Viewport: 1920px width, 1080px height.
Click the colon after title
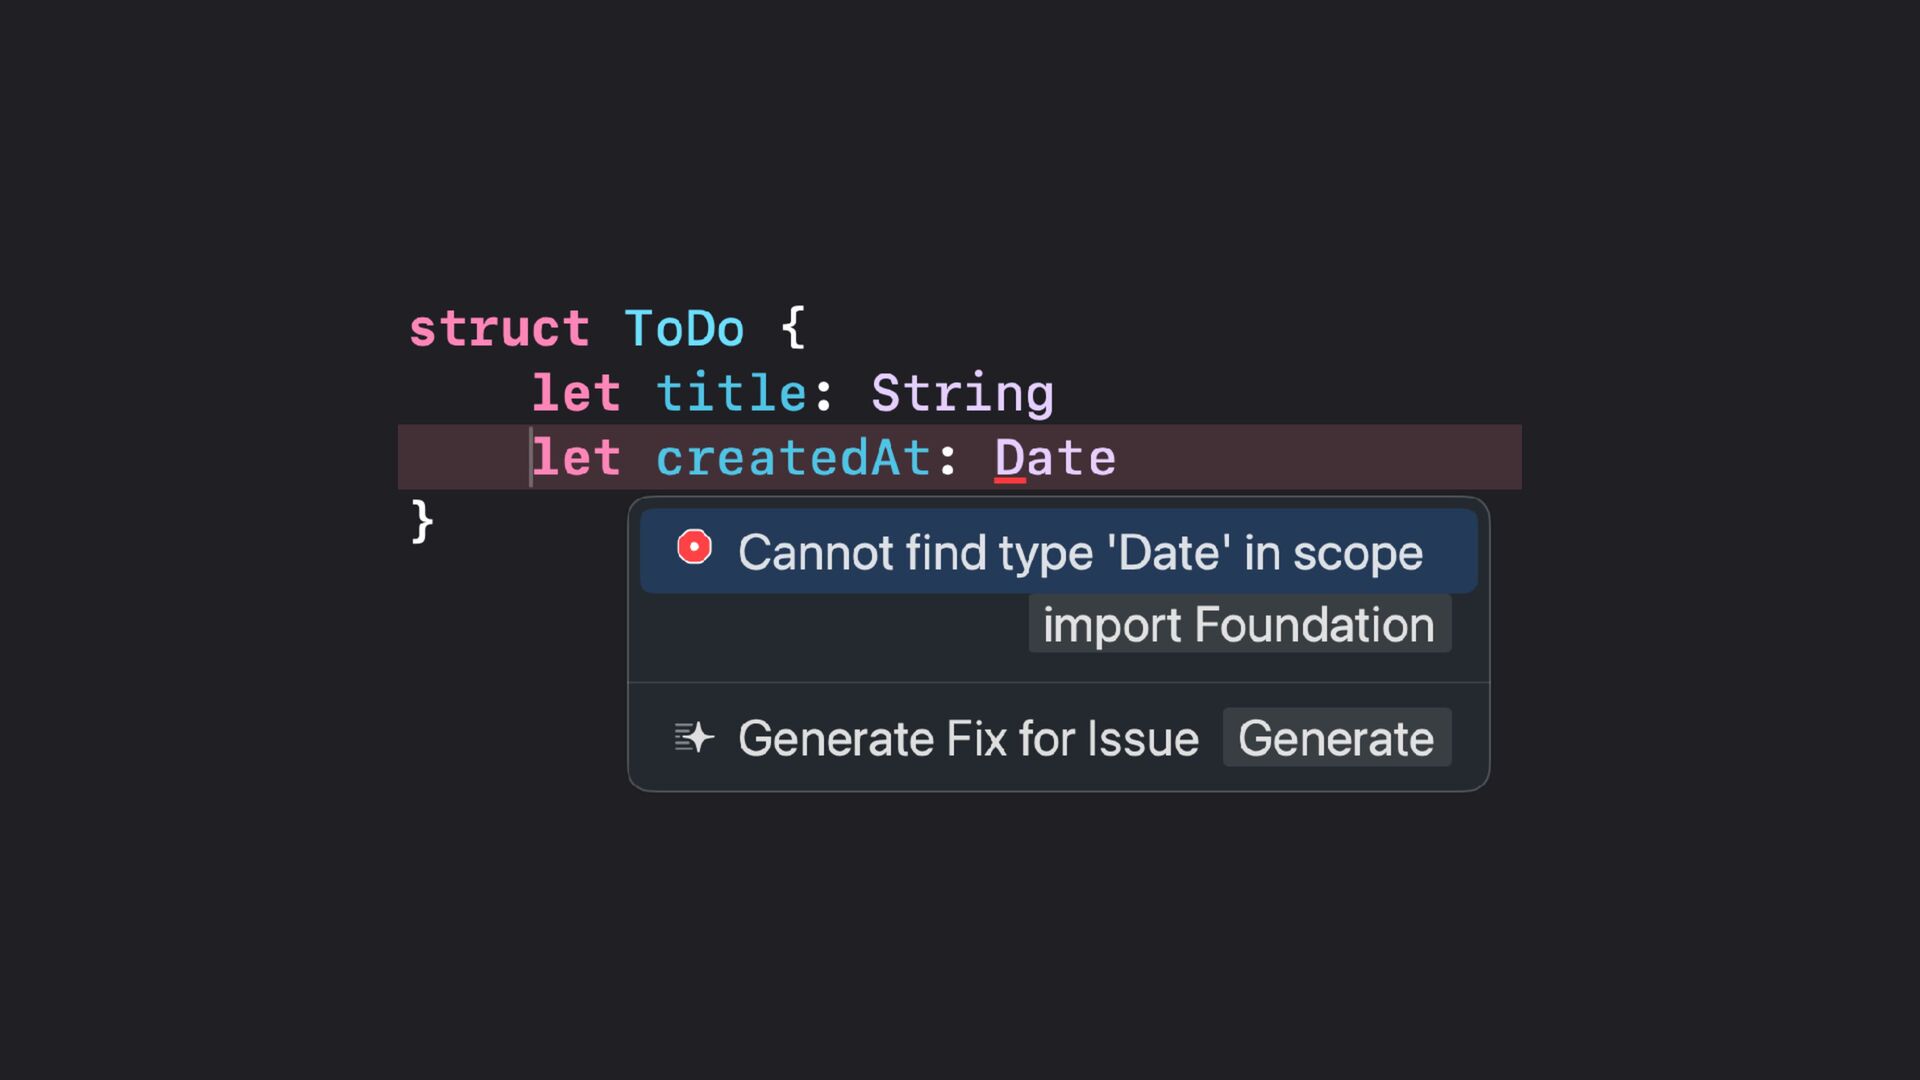click(824, 395)
